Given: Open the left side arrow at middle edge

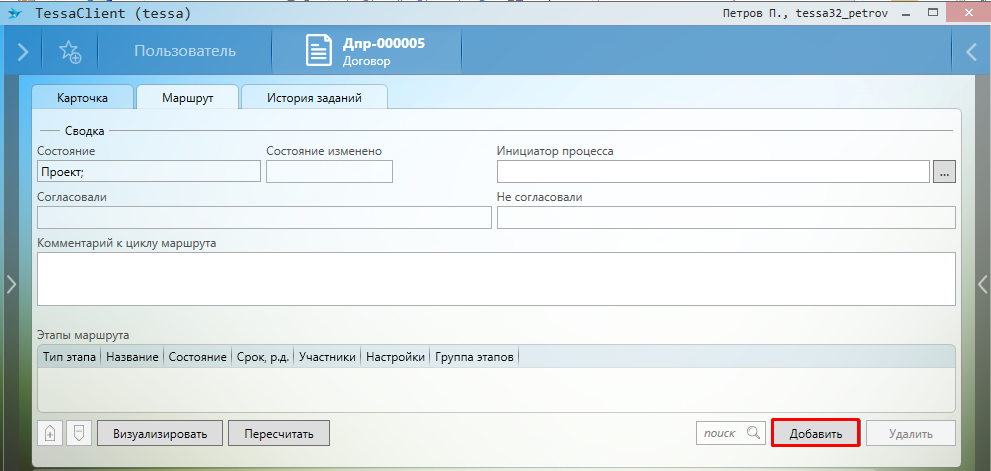Looking at the screenshot, I should click(x=11, y=284).
